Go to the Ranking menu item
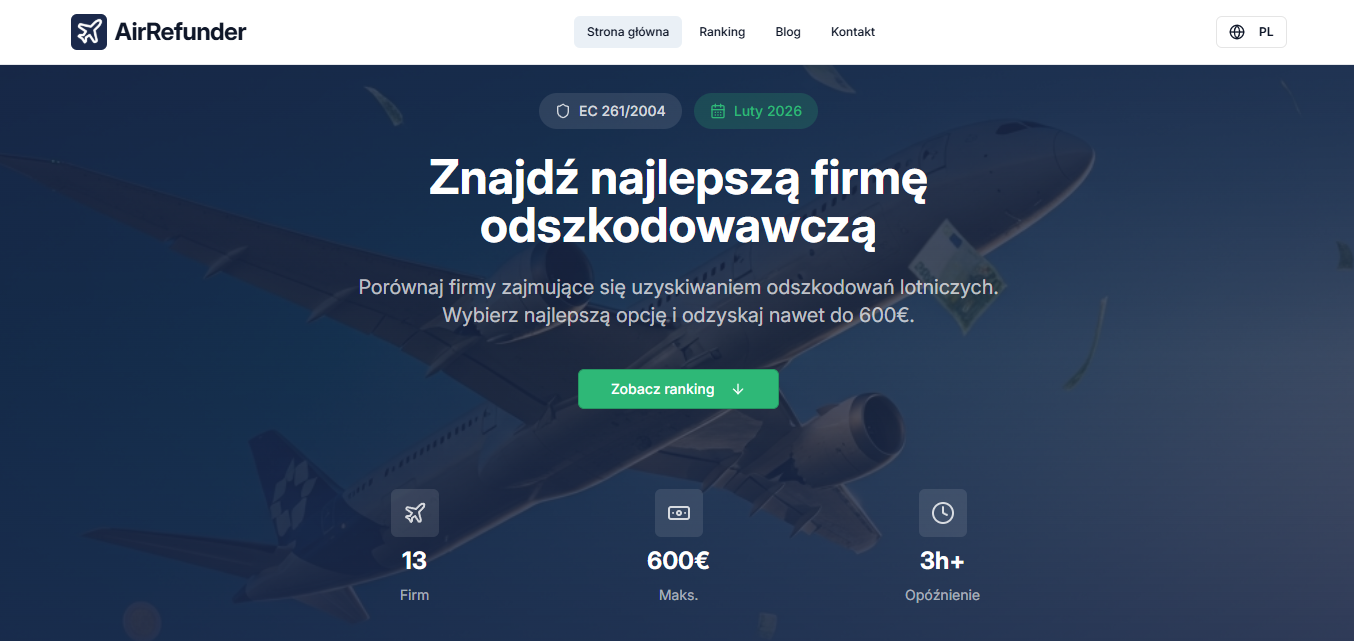Image resolution: width=1354 pixels, height=641 pixels. click(722, 32)
